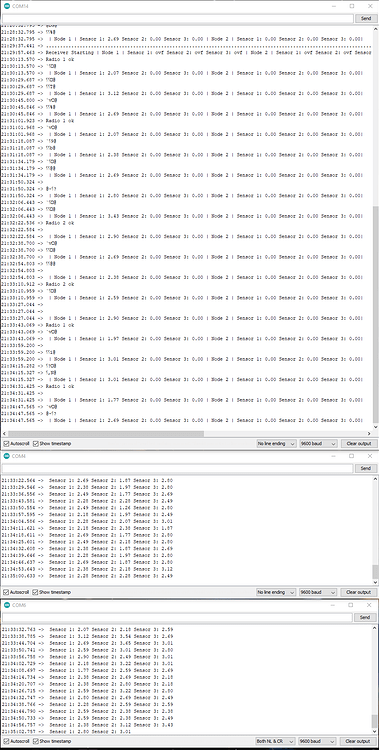Disable Autoscroll in the COM14 monitor
Viewport: 379px width, 750px height.
click(6, 443)
